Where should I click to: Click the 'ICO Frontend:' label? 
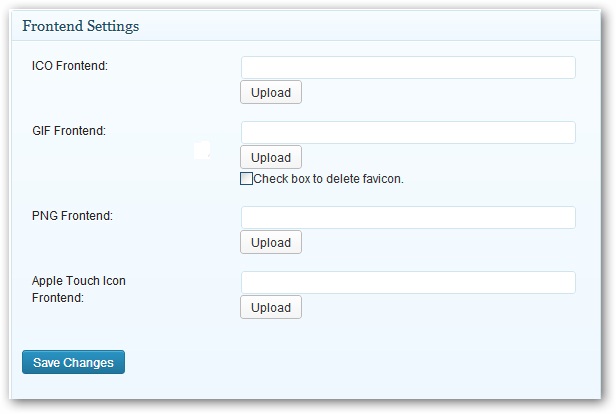(70, 66)
